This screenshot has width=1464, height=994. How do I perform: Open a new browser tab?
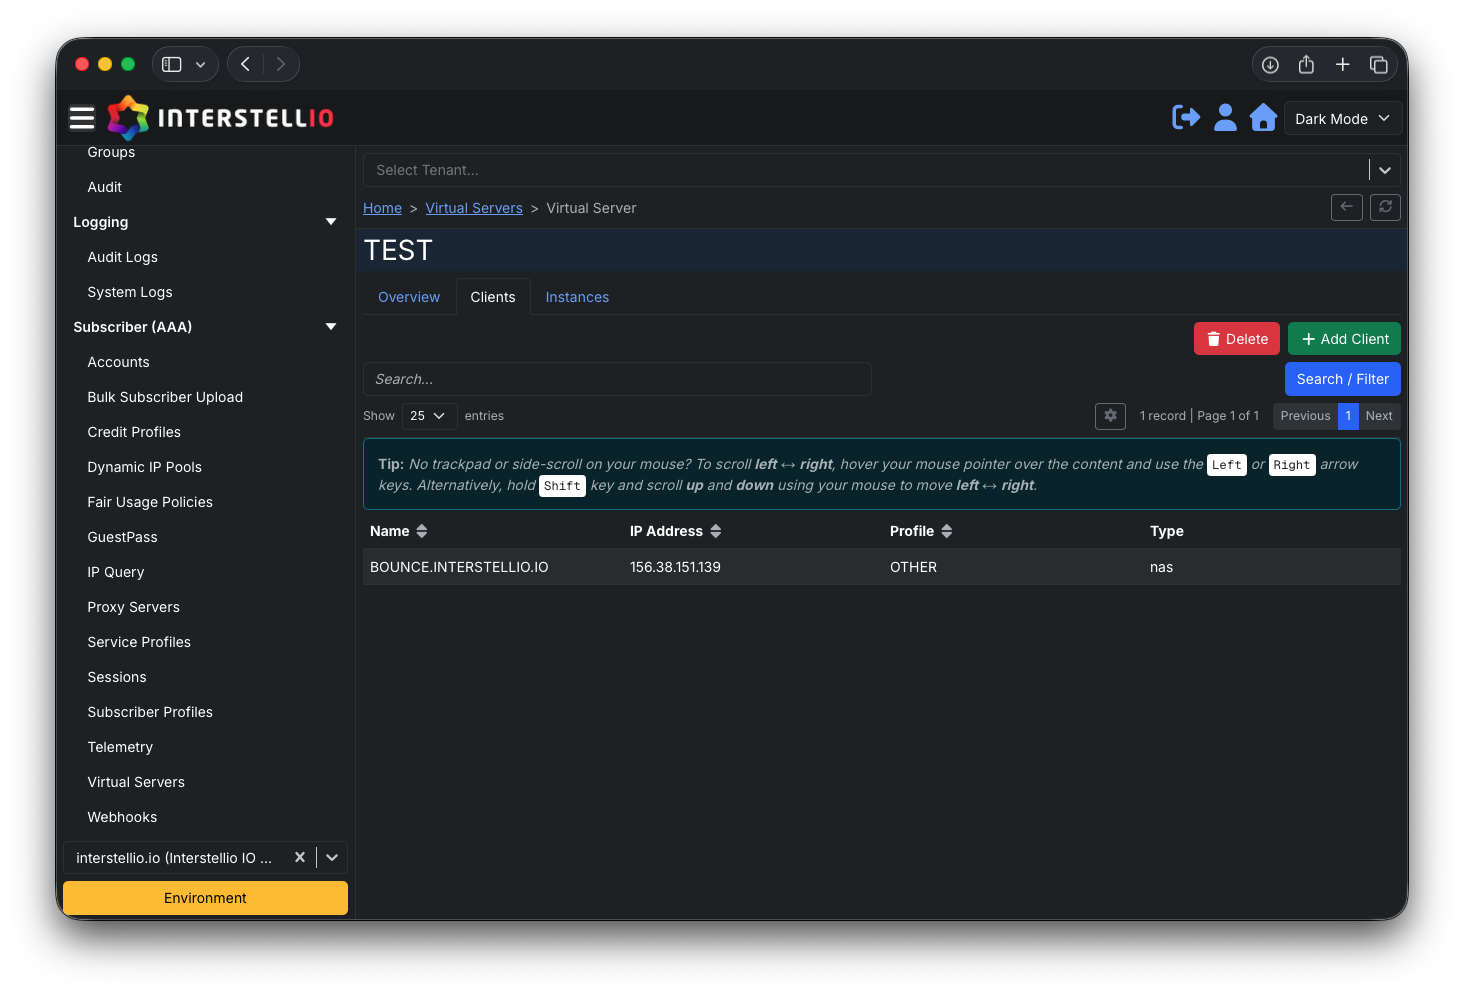(1342, 65)
